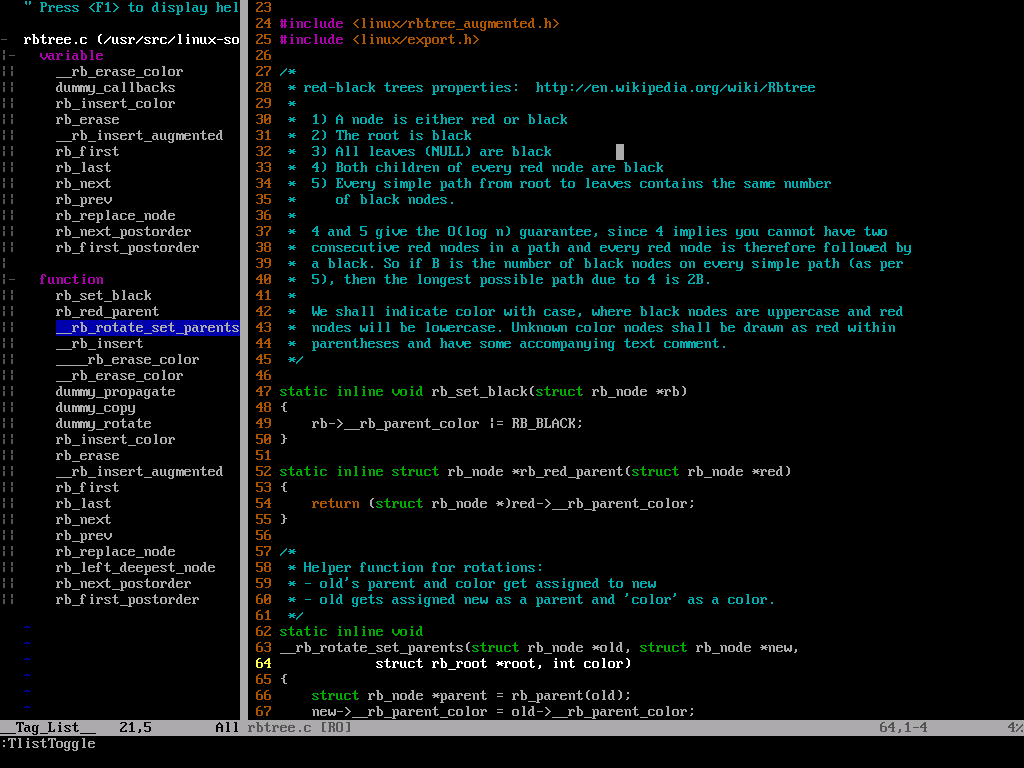
Task: Click __rb_rotate_set_parents on code line 63
Action: 372,648
